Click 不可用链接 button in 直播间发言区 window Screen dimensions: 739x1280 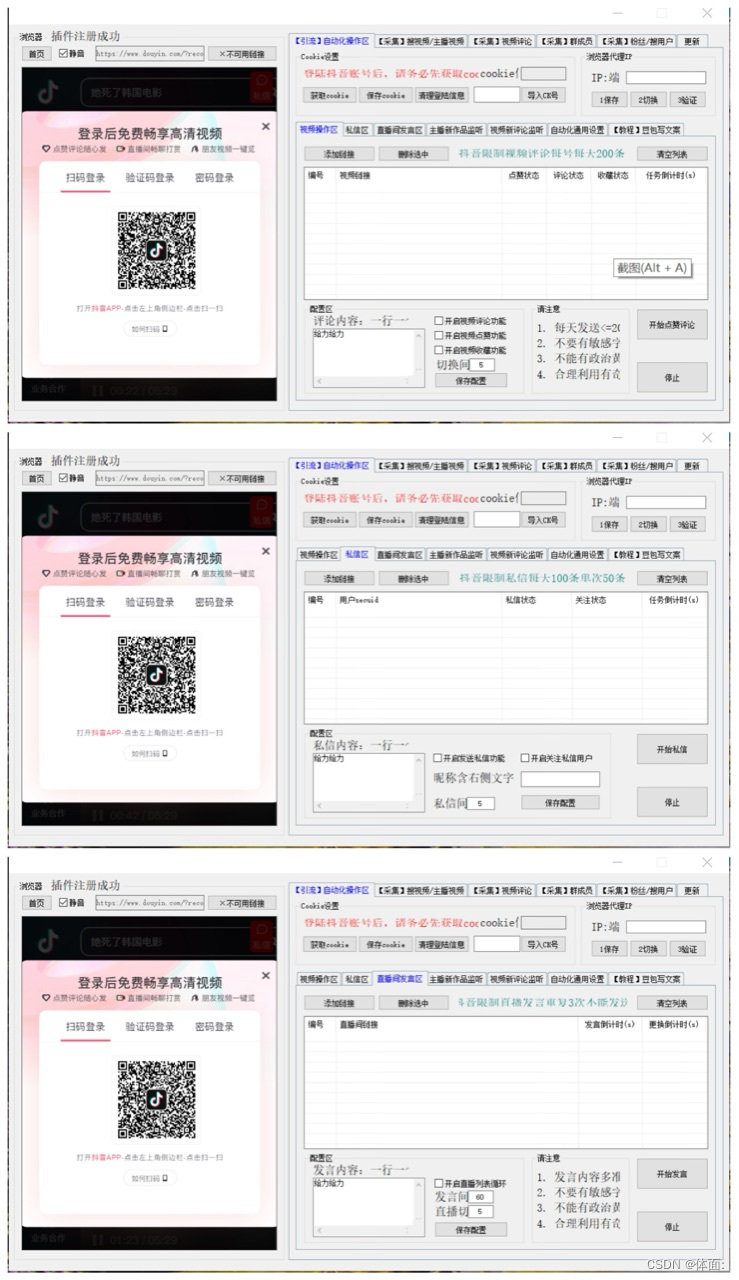tap(242, 902)
